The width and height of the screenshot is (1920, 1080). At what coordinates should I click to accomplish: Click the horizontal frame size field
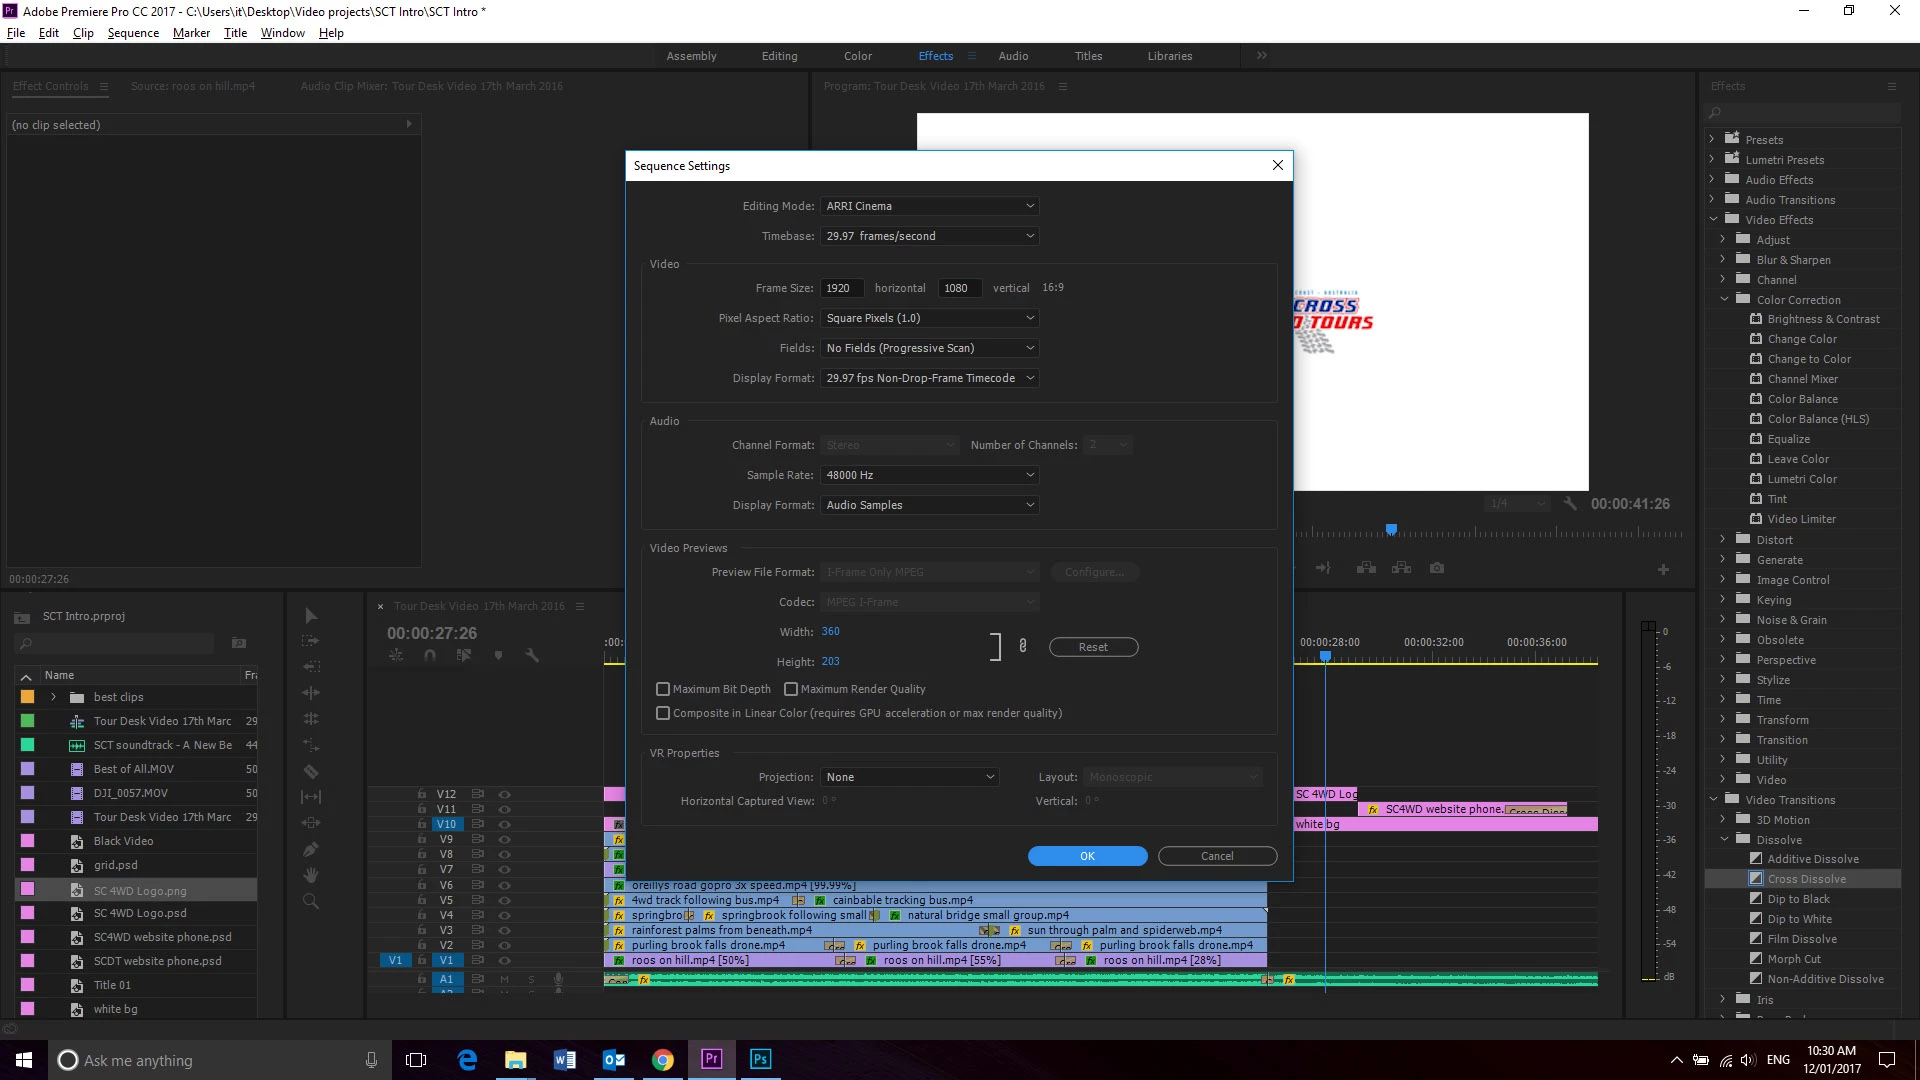(x=842, y=288)
